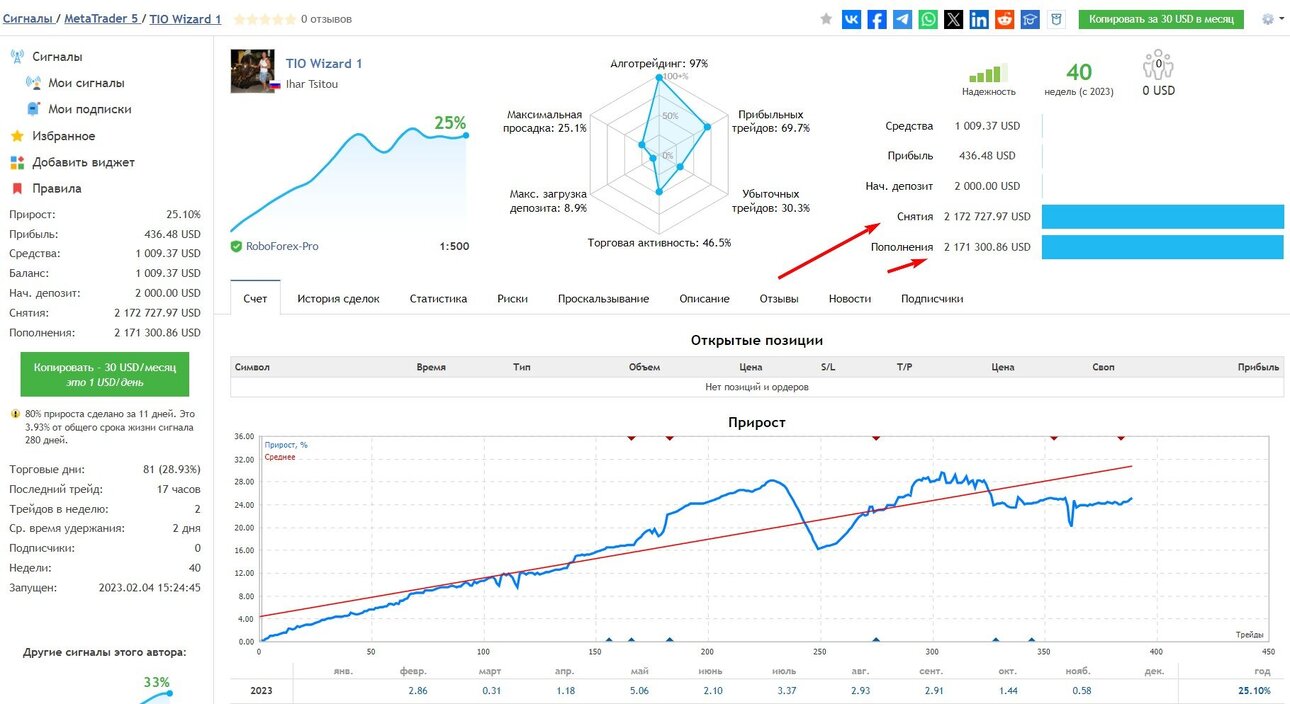
Task: Open Мои сигналы in the sidebar
Action: pos(86,83)
